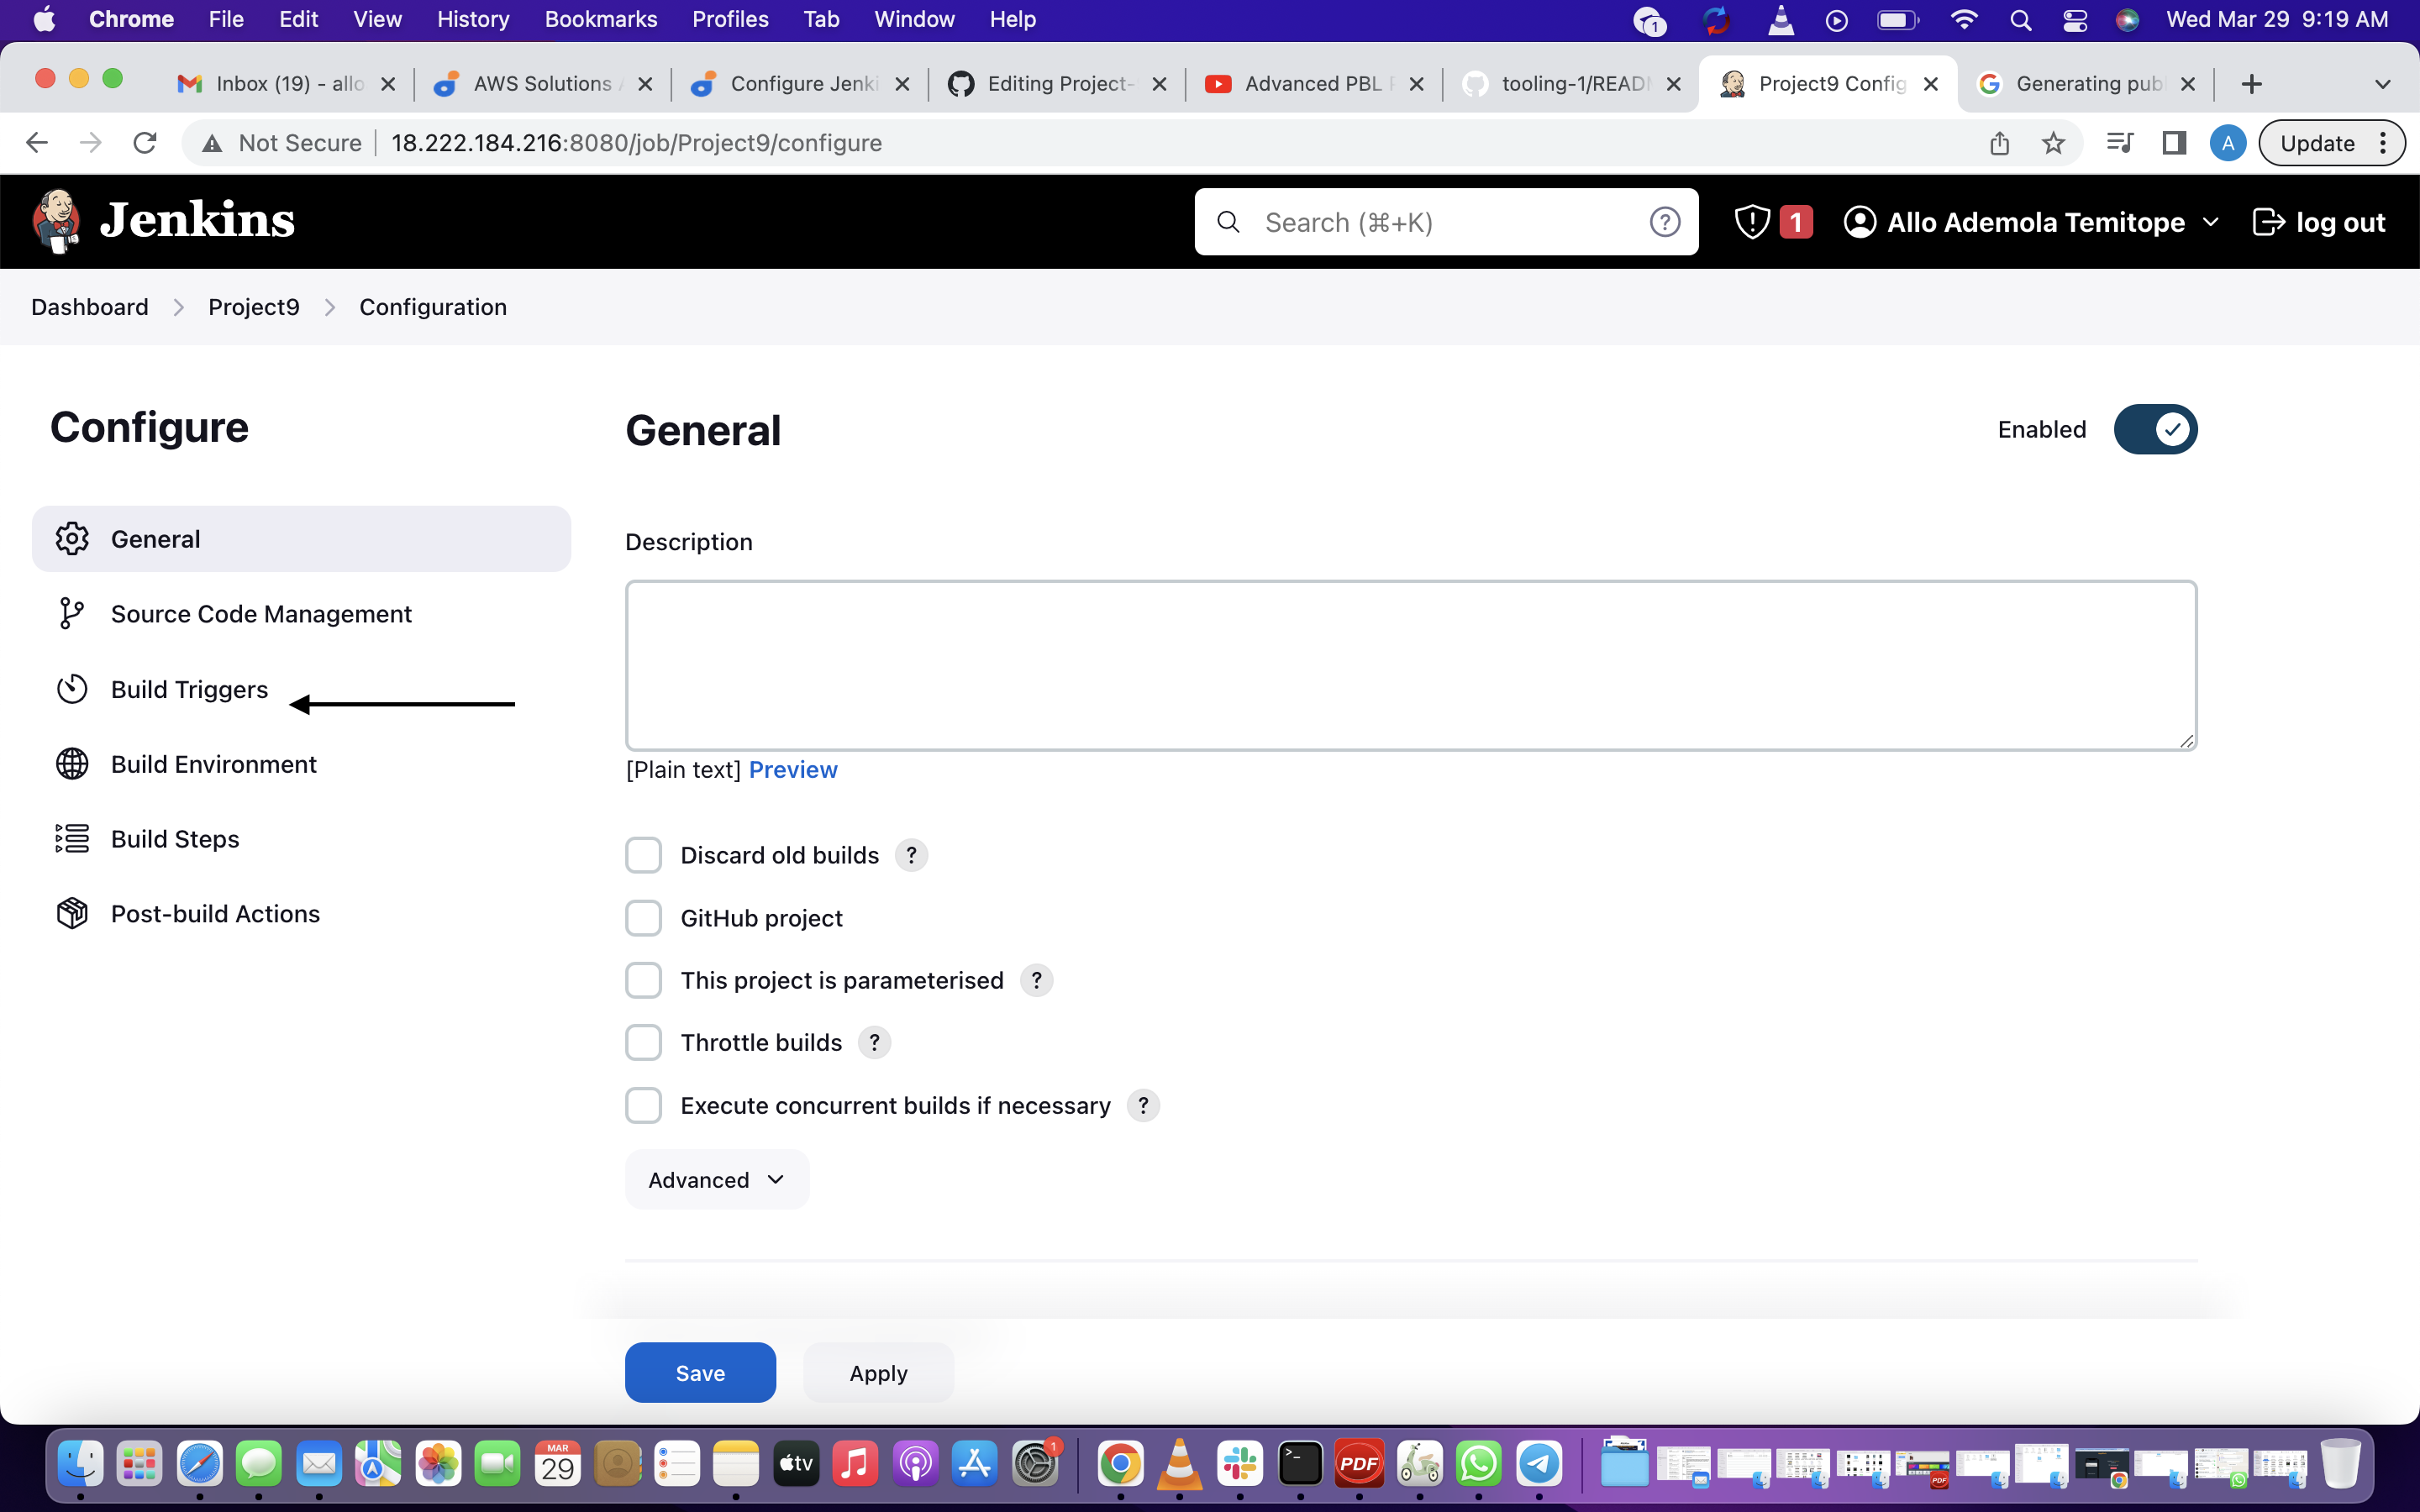Disable the Enabled toggle switch
Image resolution: width=2420 pixels, height=1512 pixels.
pos(2155,429)
